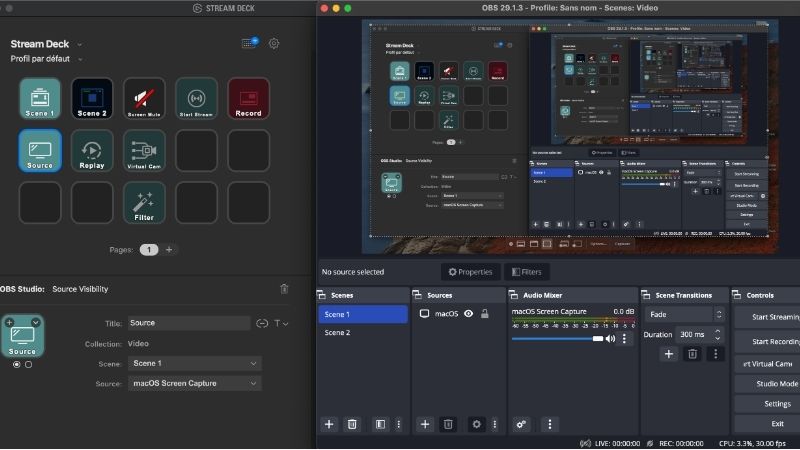The width and height of the screenshot is (800, 450).
Task: Open the Sources toolbar three-dot overflow menu
Action: pyautogui.click(x=494, y=424)
